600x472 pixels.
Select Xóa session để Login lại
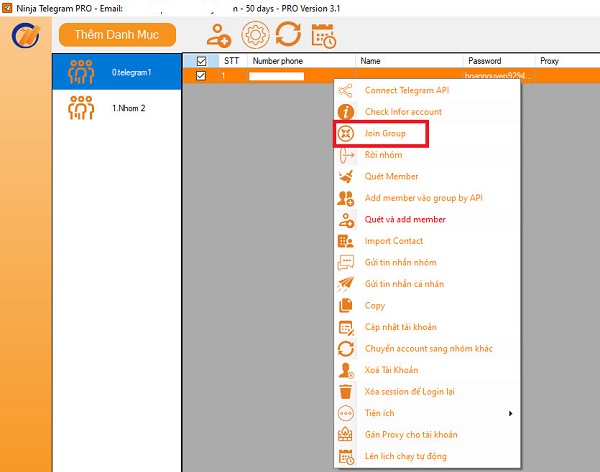(427, 392)
